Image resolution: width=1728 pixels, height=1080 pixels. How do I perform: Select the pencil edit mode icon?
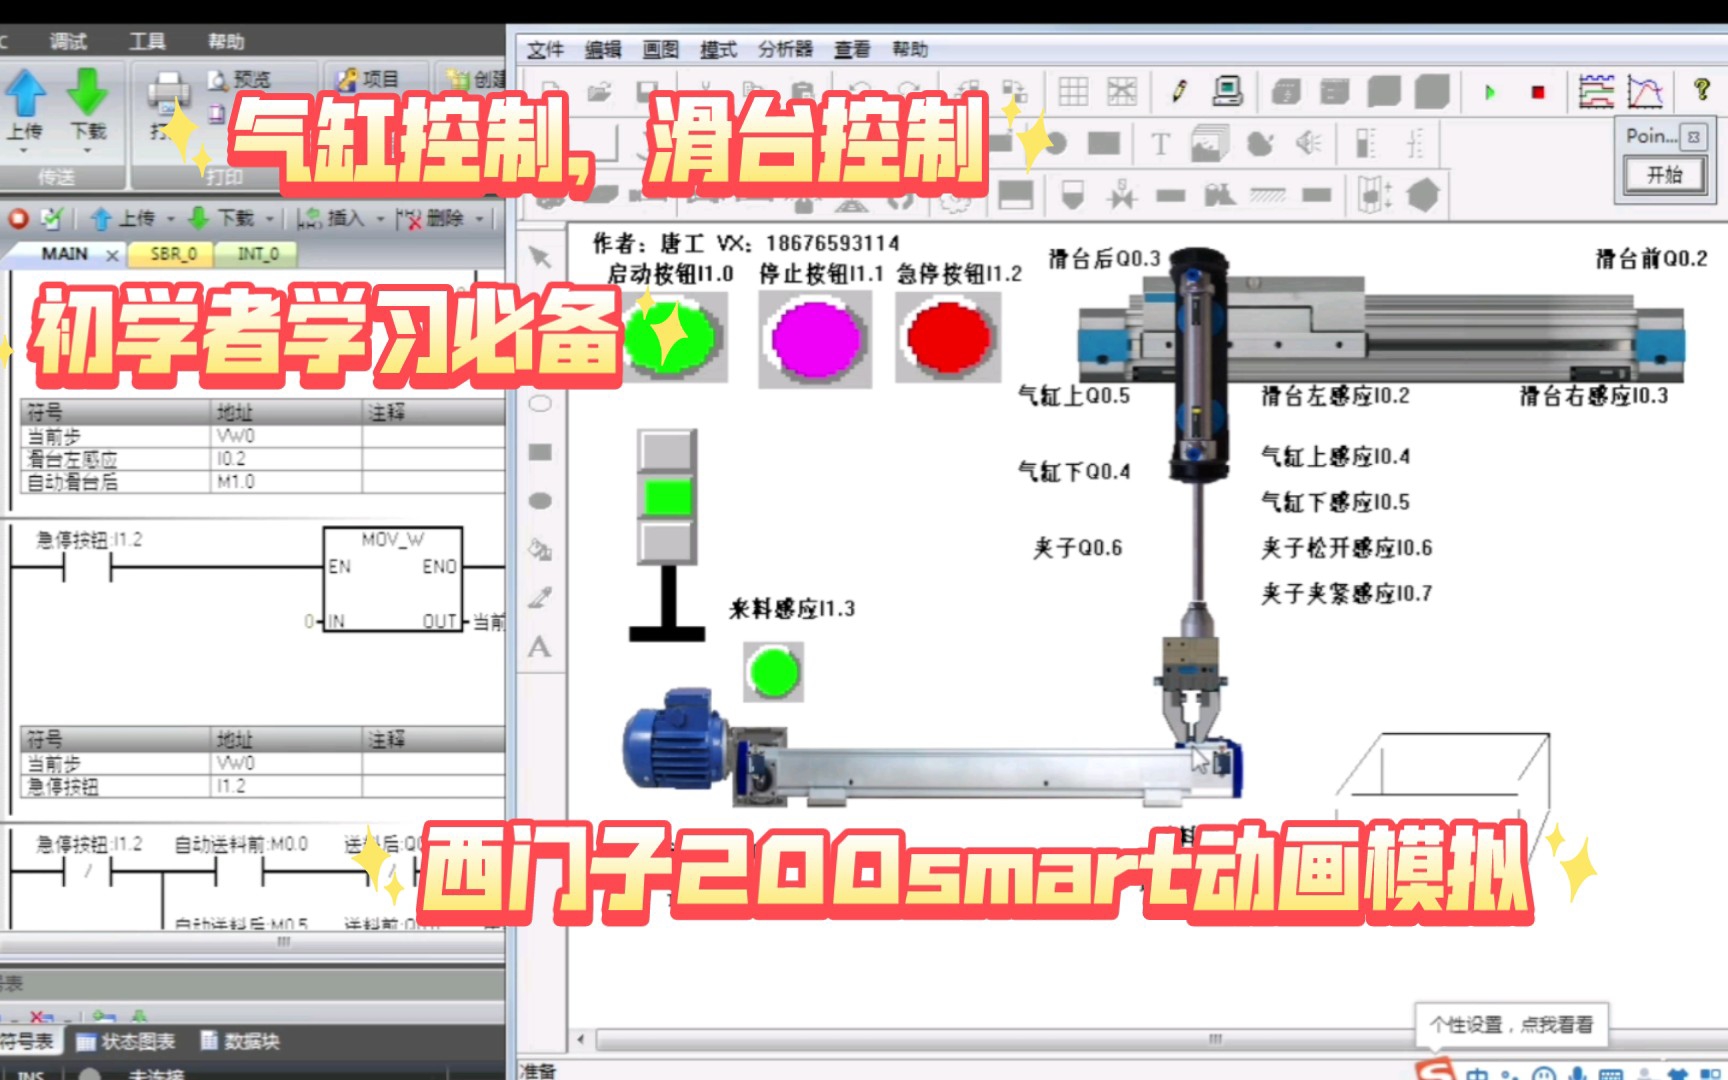tap(1179, 92)
